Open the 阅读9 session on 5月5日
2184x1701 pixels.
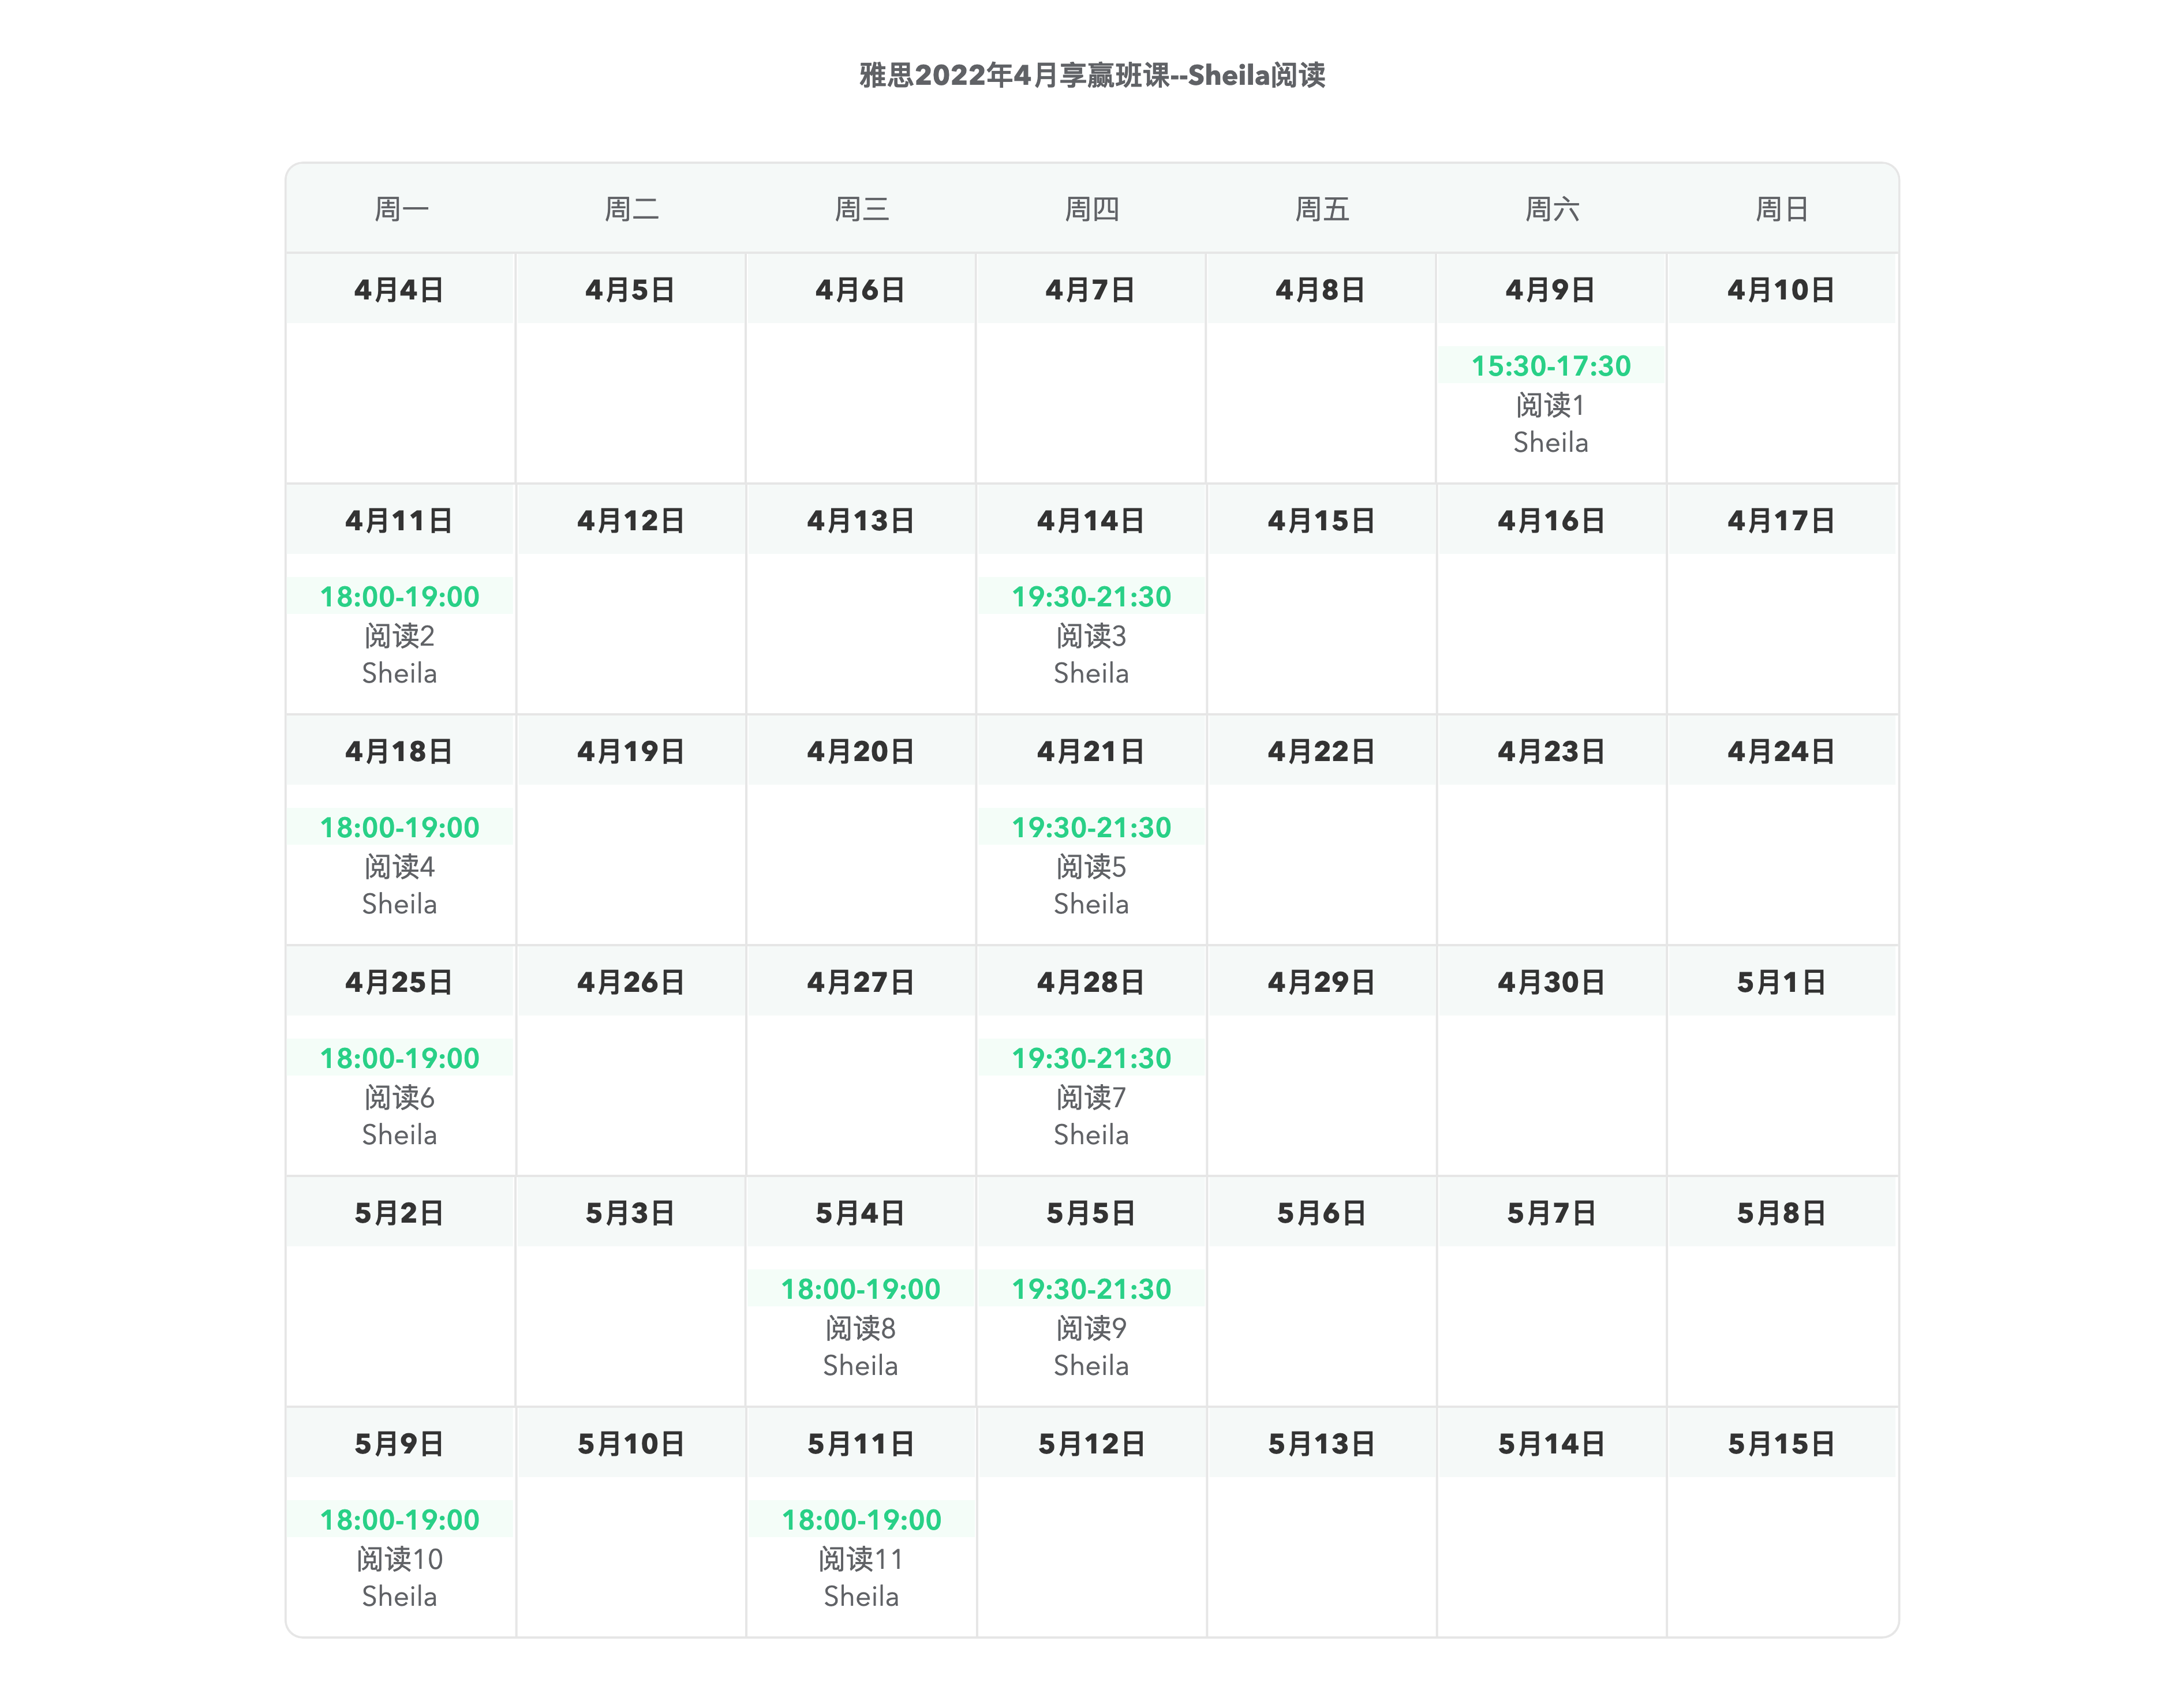pyautogui.click(x=1091, y=1328)
